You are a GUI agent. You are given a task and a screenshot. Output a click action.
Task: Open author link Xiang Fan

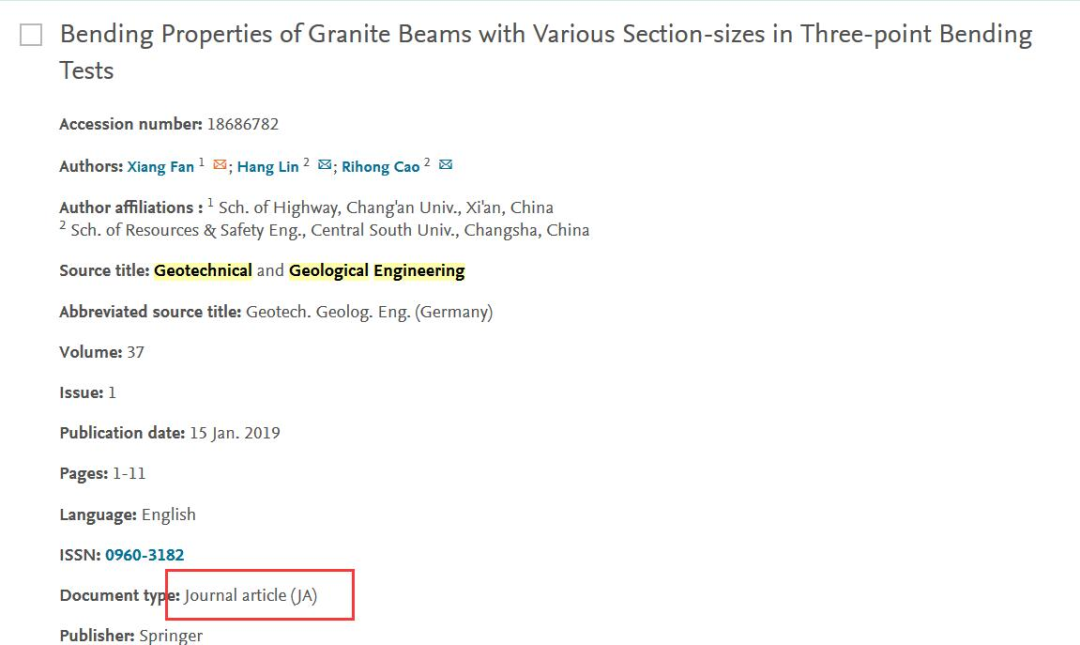tap(160, 167)
